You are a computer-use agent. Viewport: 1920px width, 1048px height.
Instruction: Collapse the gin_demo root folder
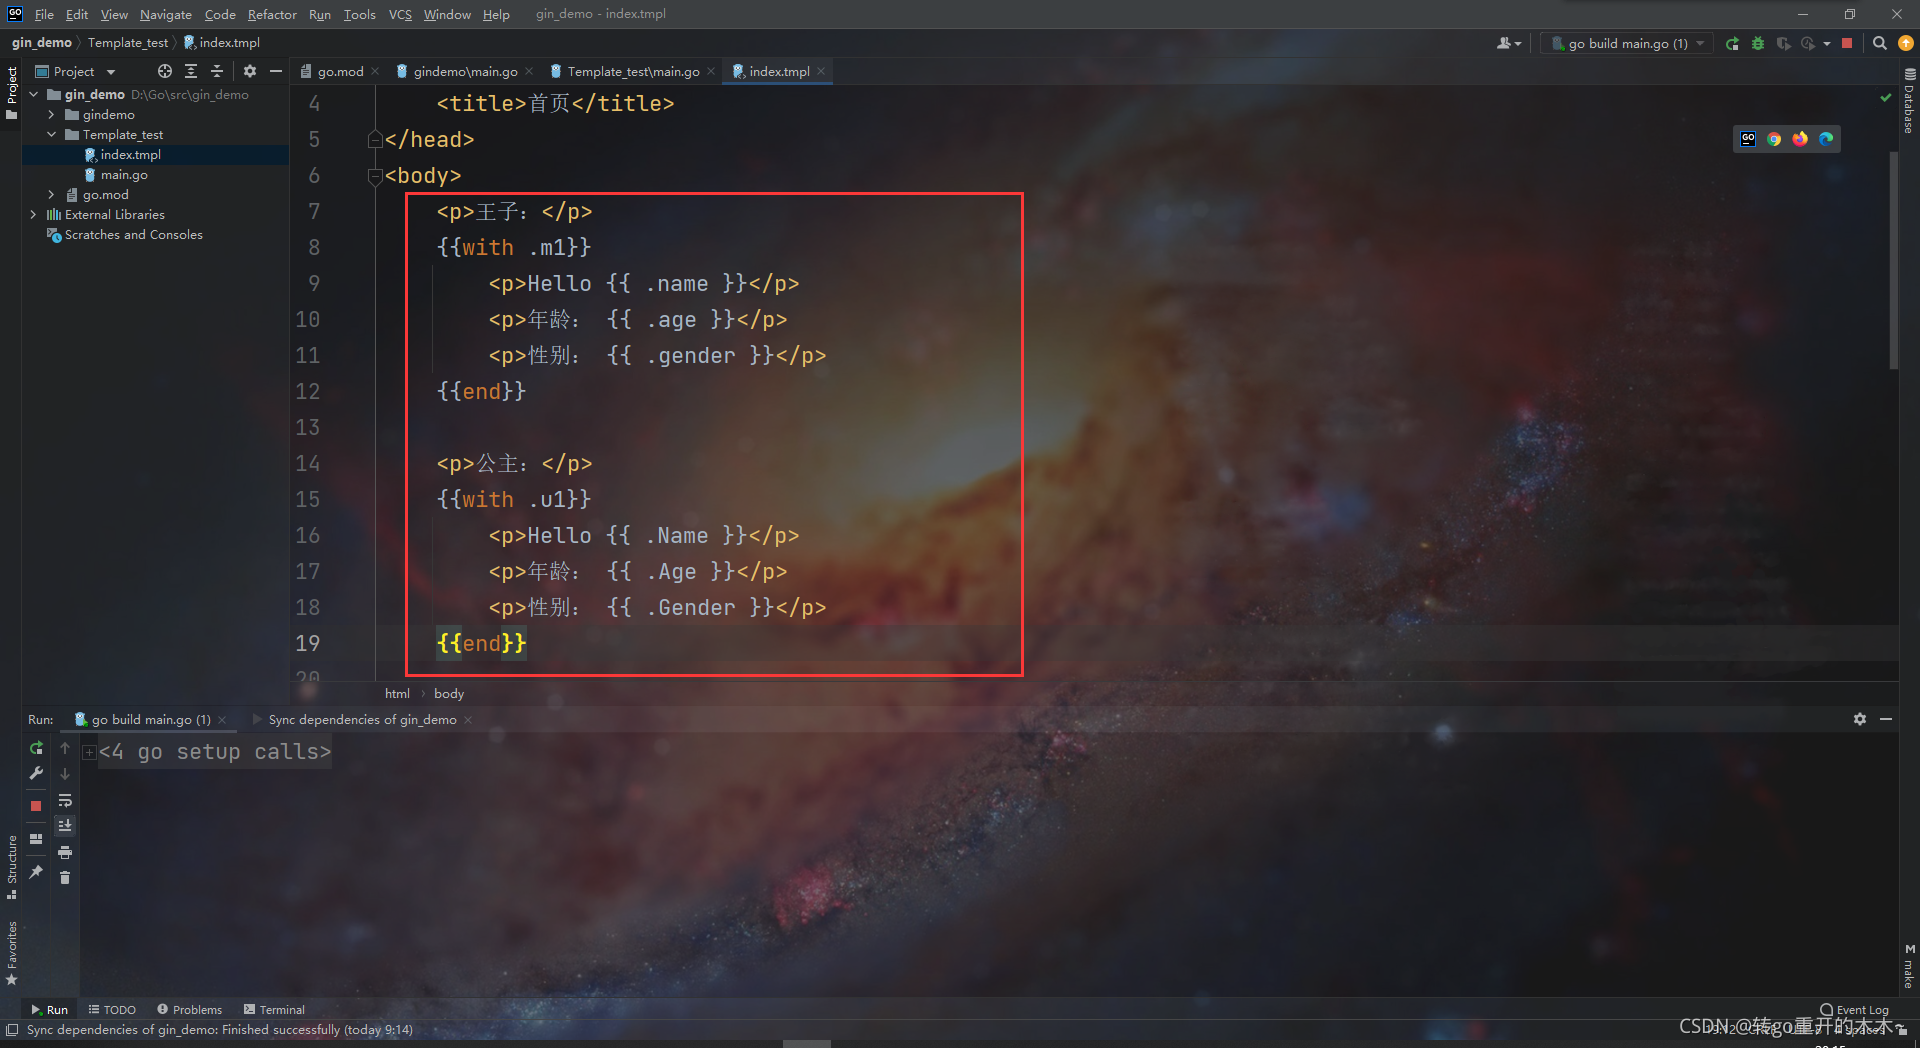tap(34, 94)
